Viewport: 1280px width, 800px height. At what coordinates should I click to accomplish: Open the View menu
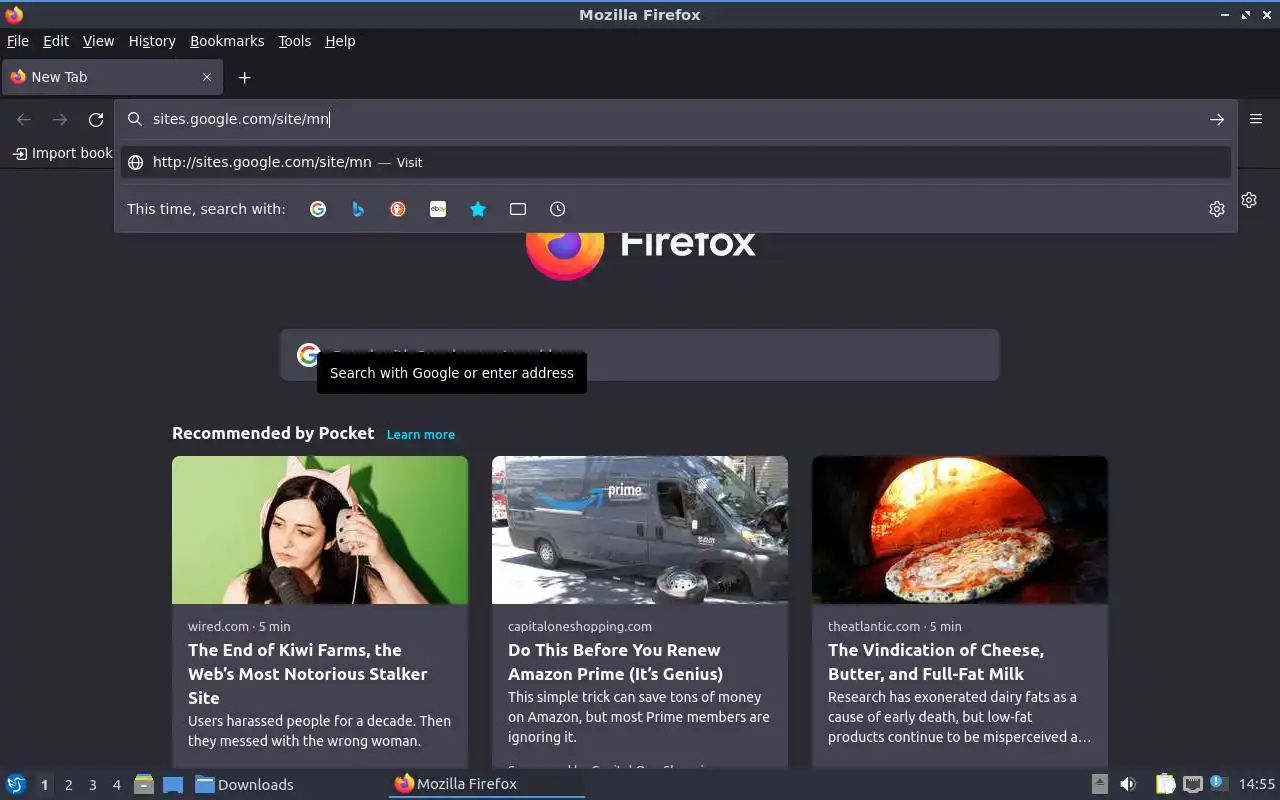click(x=98, y=41)
